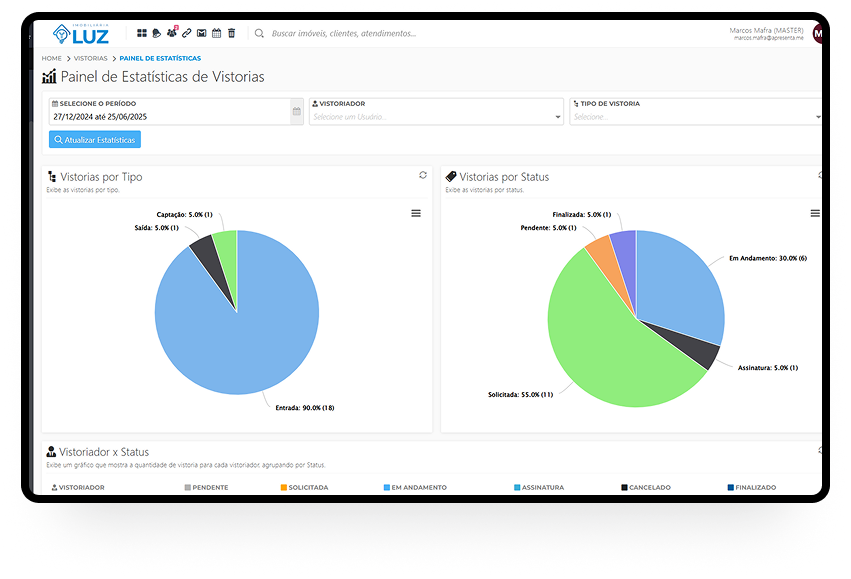Click the PENDENTE legend swatch

point(188,487)
